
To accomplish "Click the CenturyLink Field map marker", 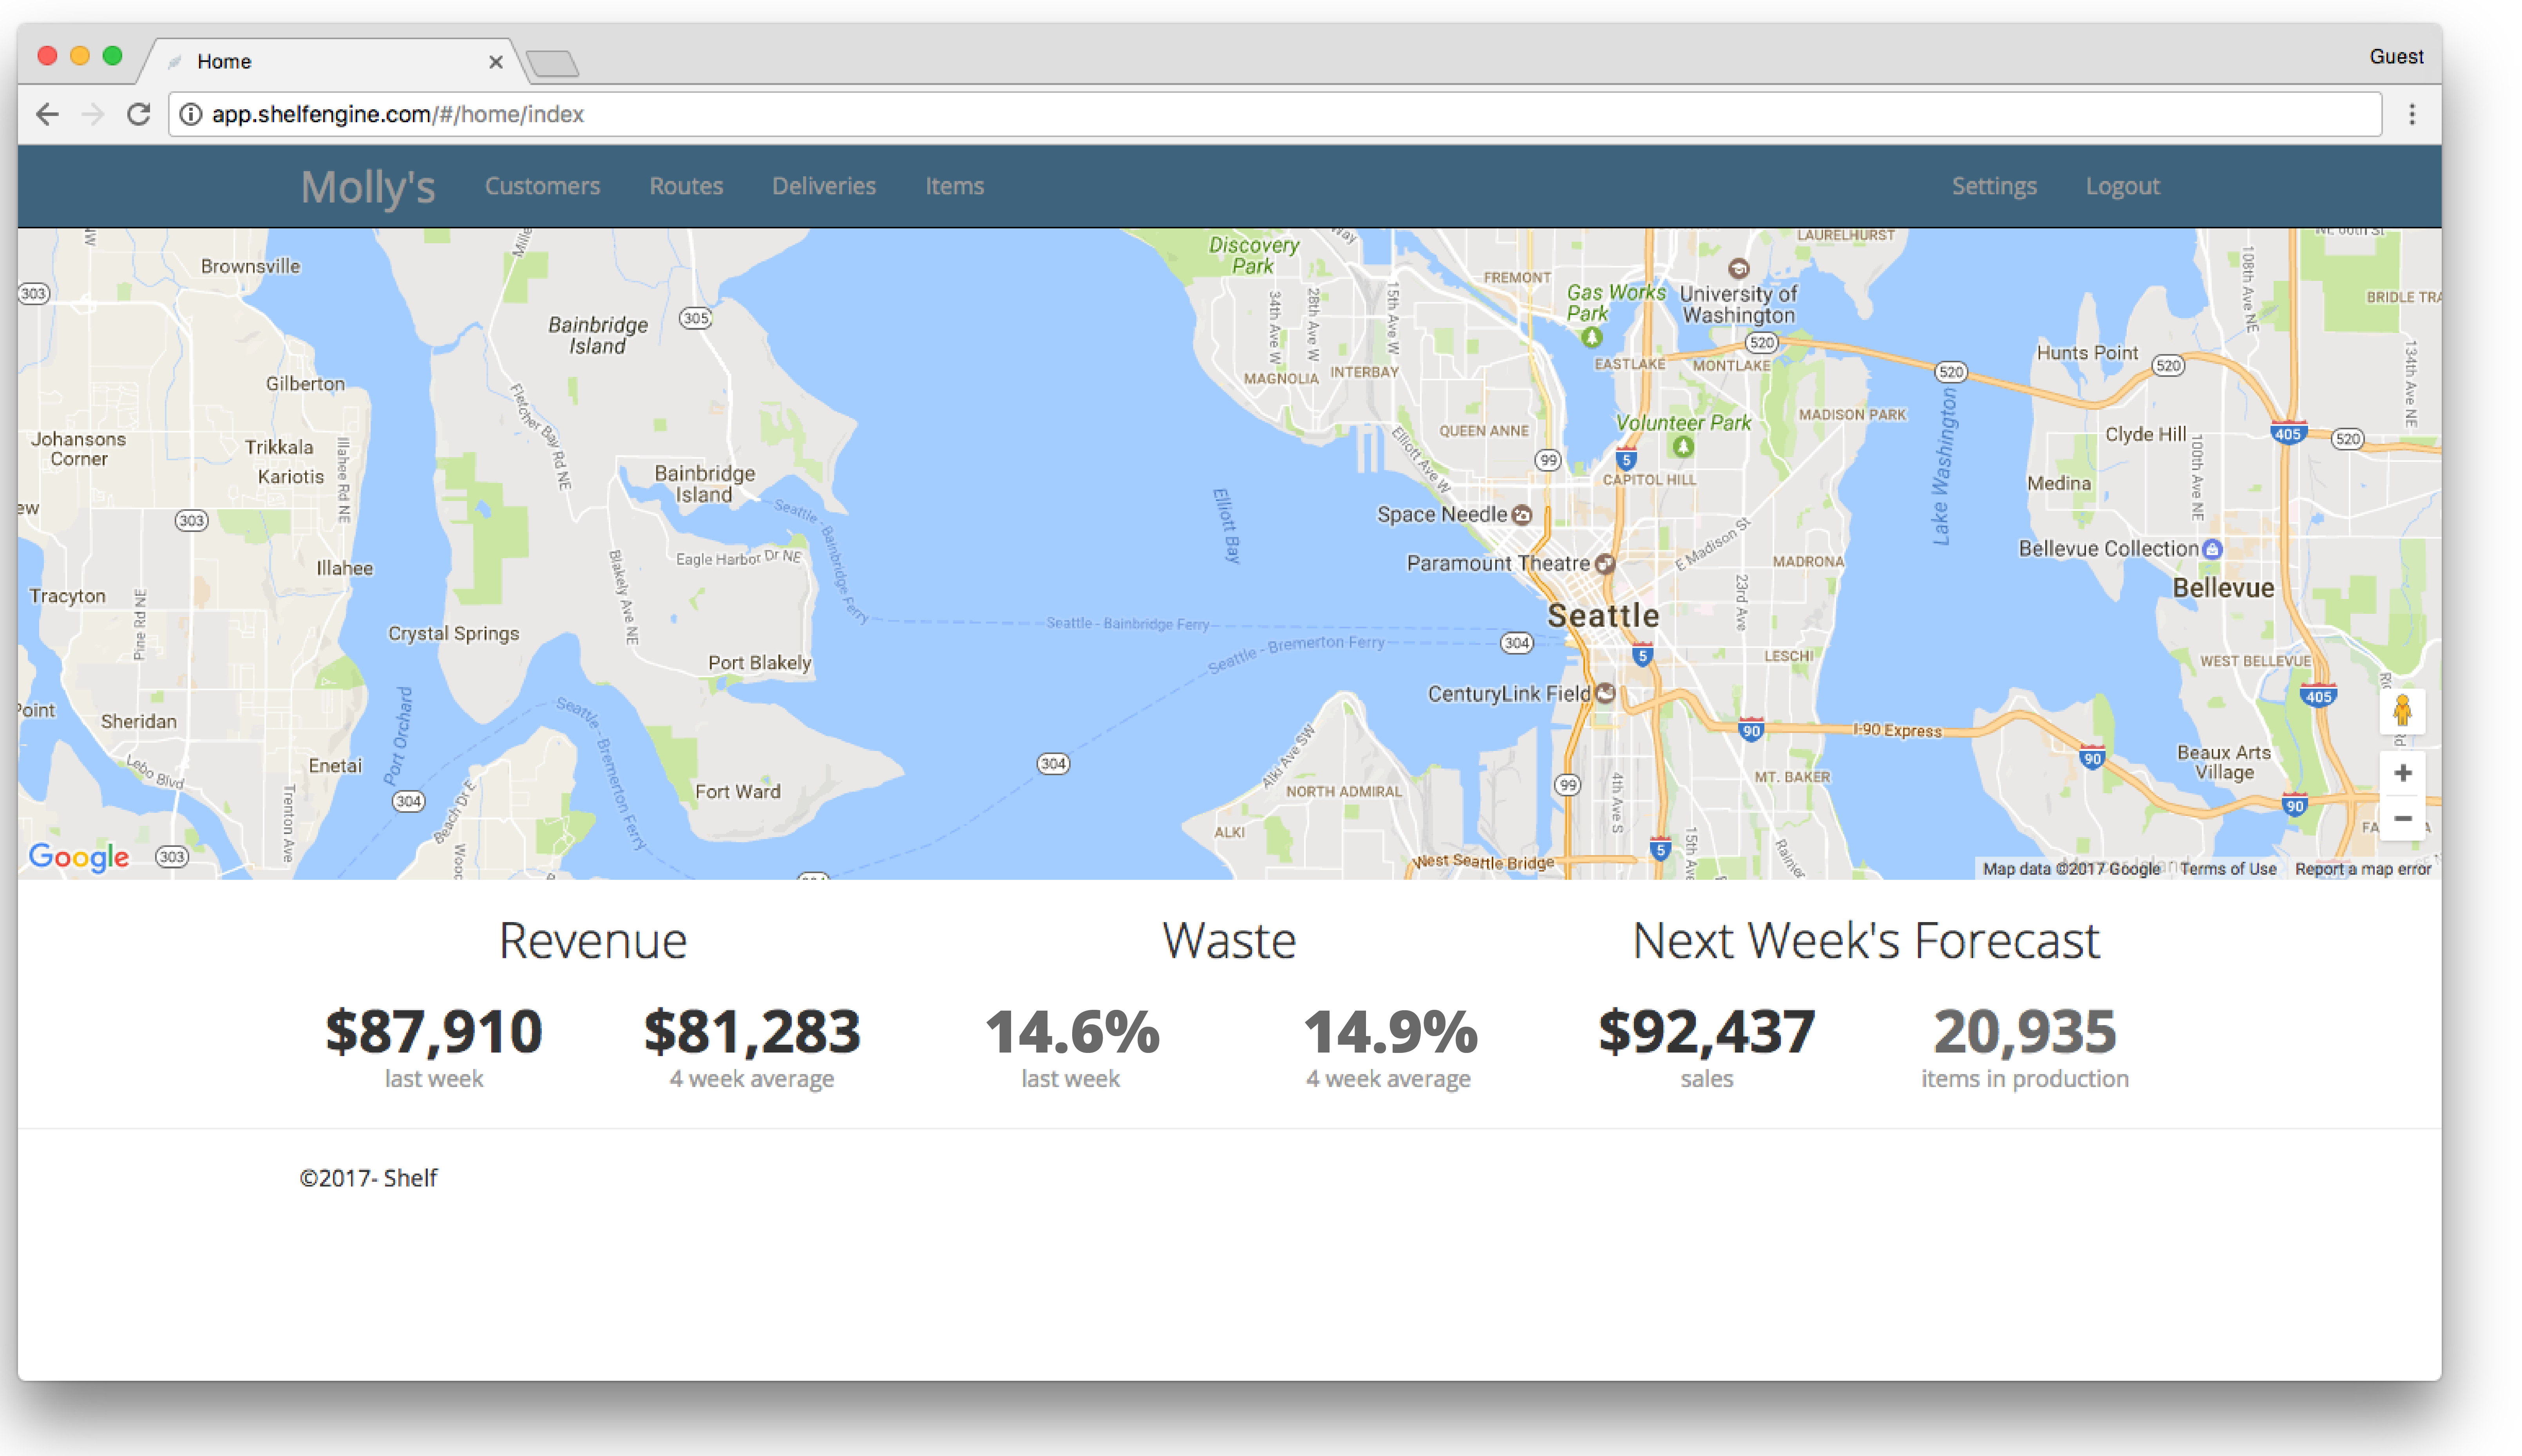I will coord(1605,693).
